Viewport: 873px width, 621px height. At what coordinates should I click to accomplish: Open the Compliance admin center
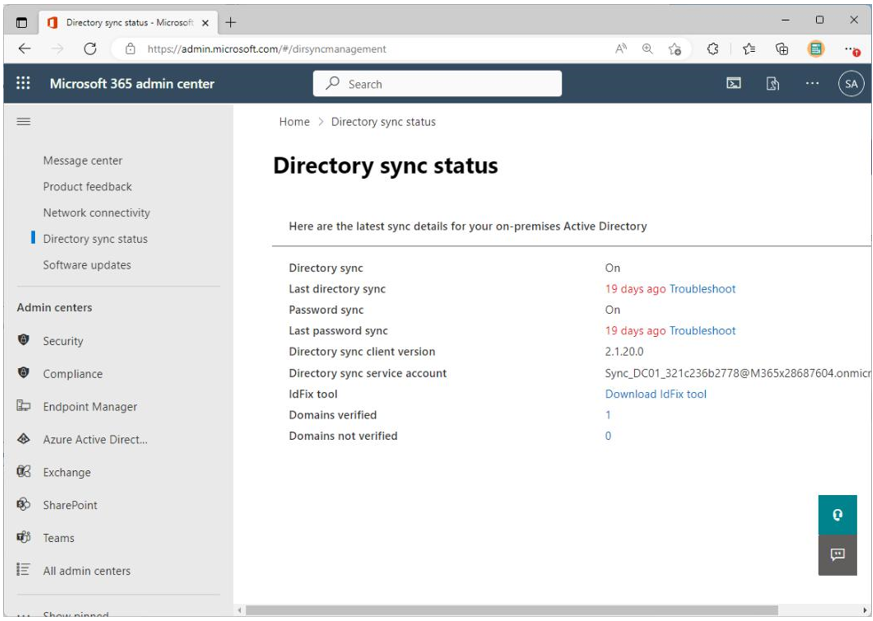pyautogui.click(x=72, y=374)
